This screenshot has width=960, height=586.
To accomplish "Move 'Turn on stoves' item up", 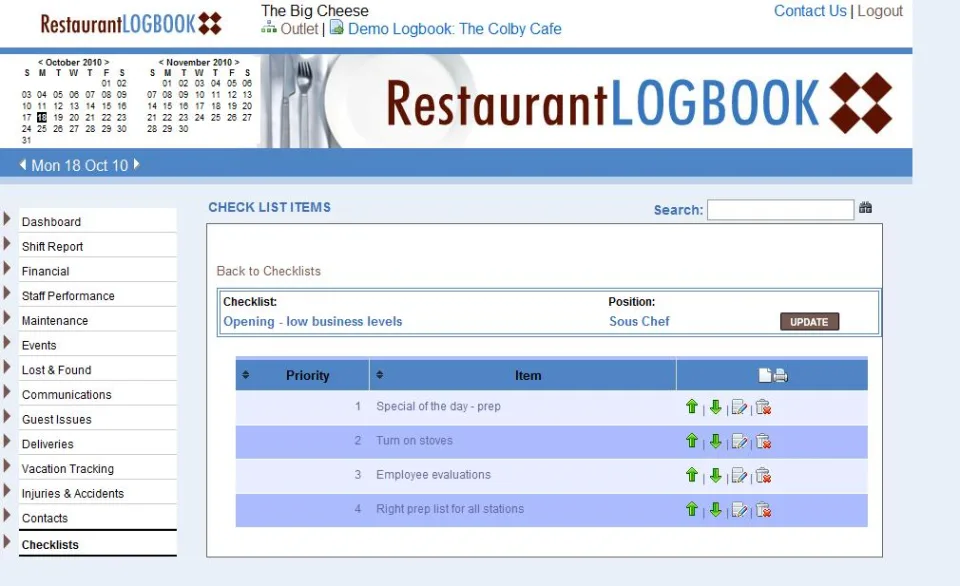I will [692, 441].
